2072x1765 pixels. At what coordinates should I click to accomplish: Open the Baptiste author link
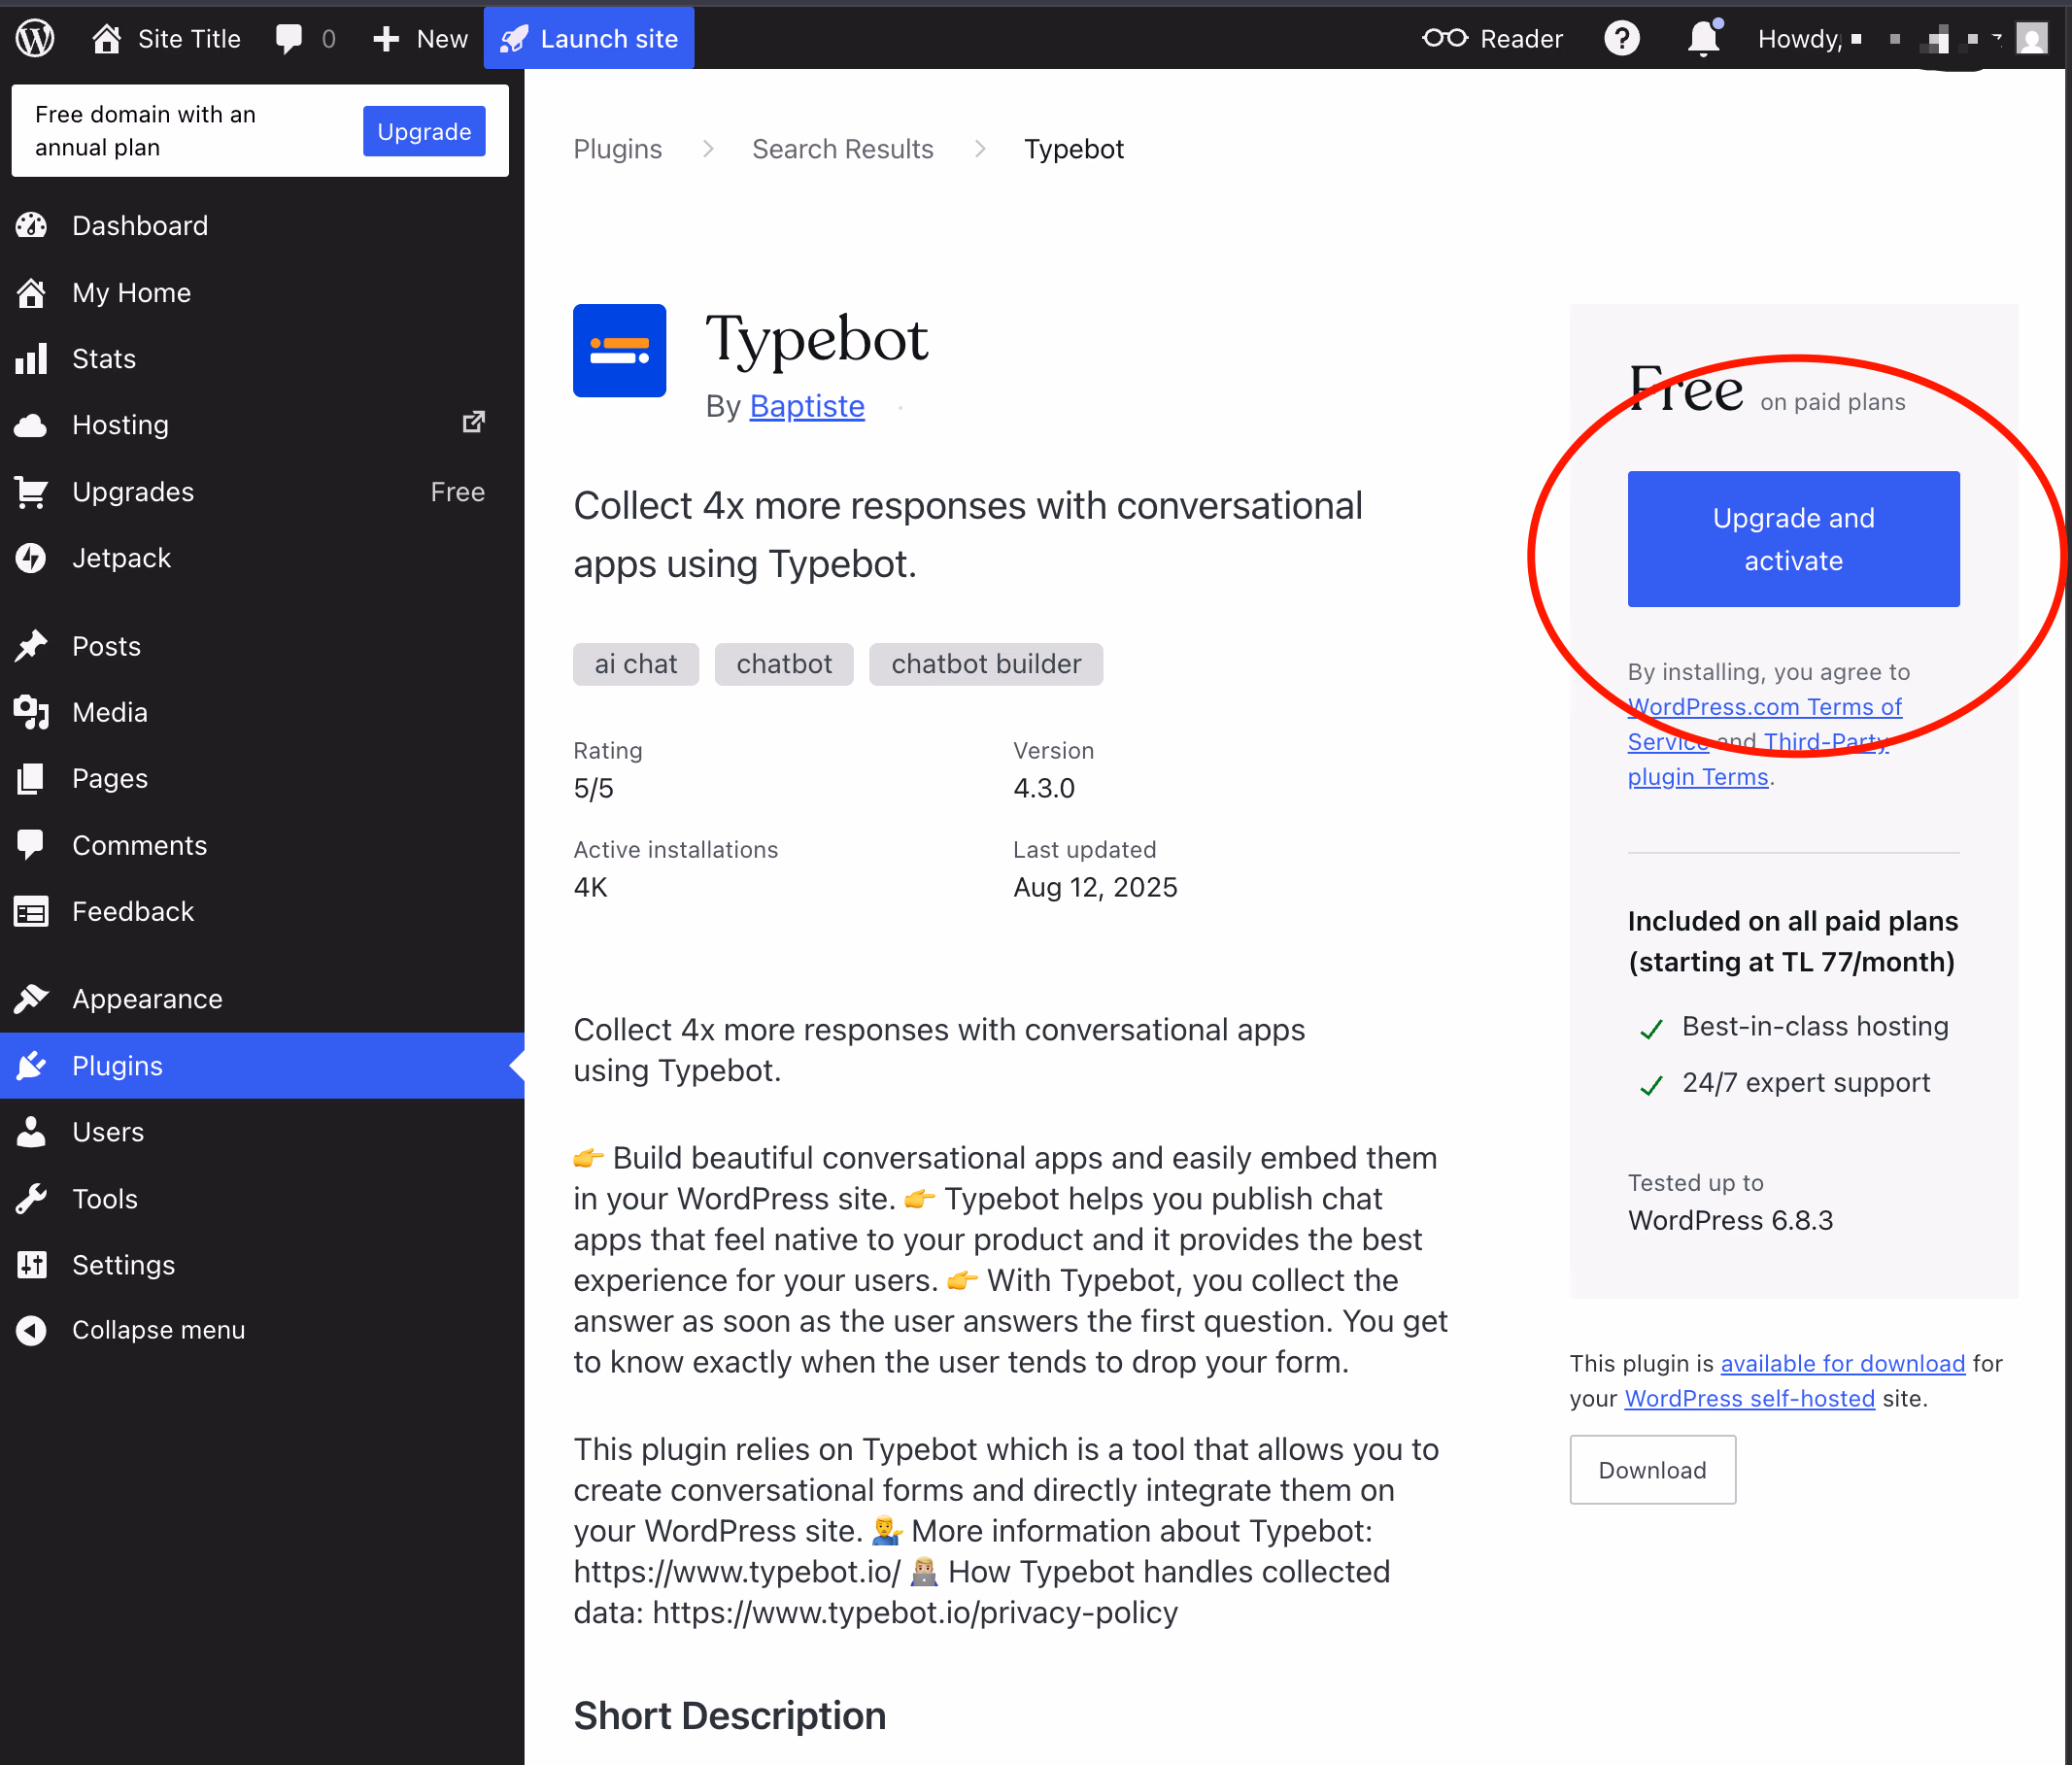coord(806,406)
